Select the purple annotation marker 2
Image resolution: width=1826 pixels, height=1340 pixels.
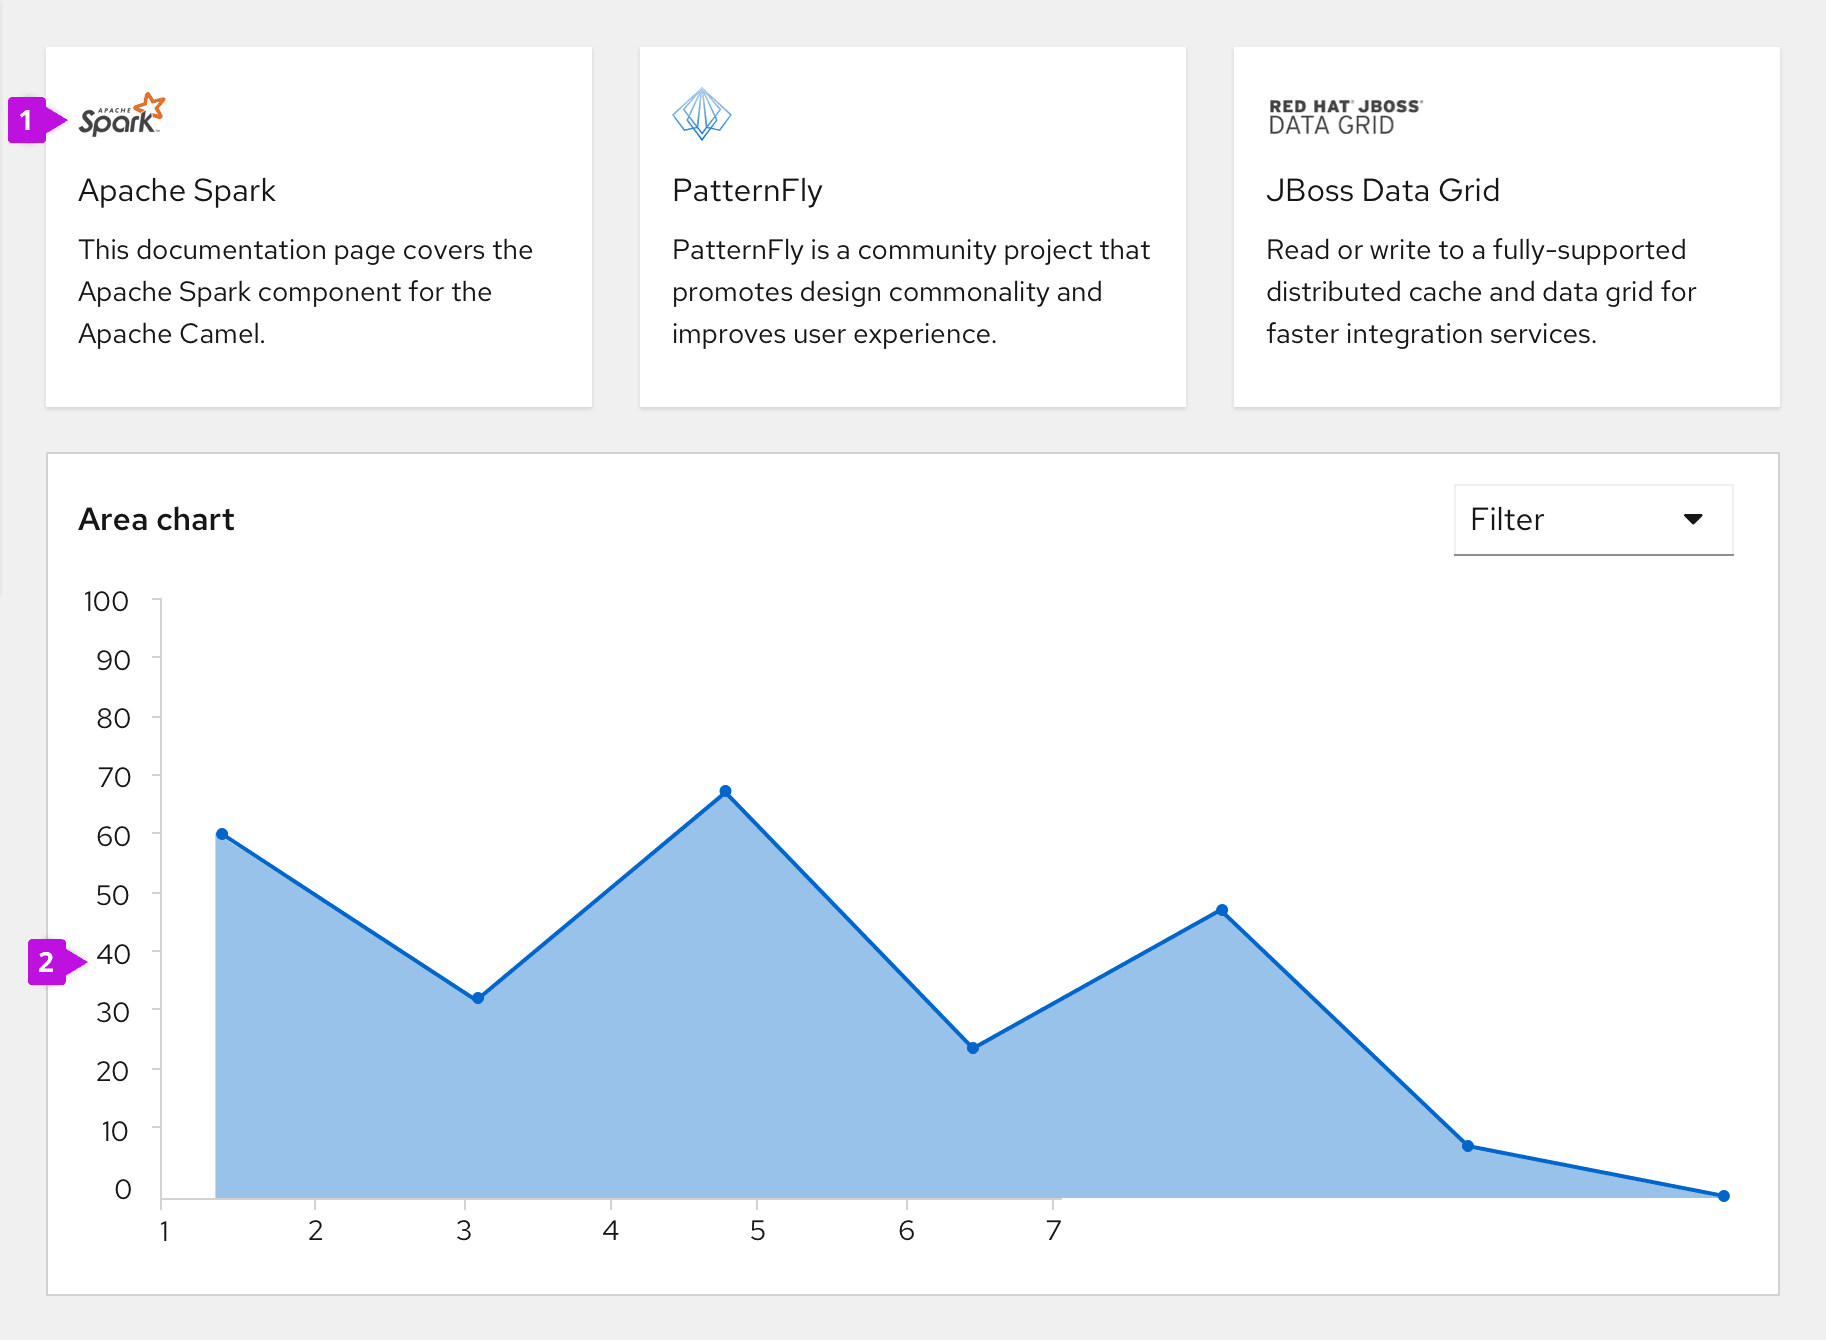coord(47,962)
